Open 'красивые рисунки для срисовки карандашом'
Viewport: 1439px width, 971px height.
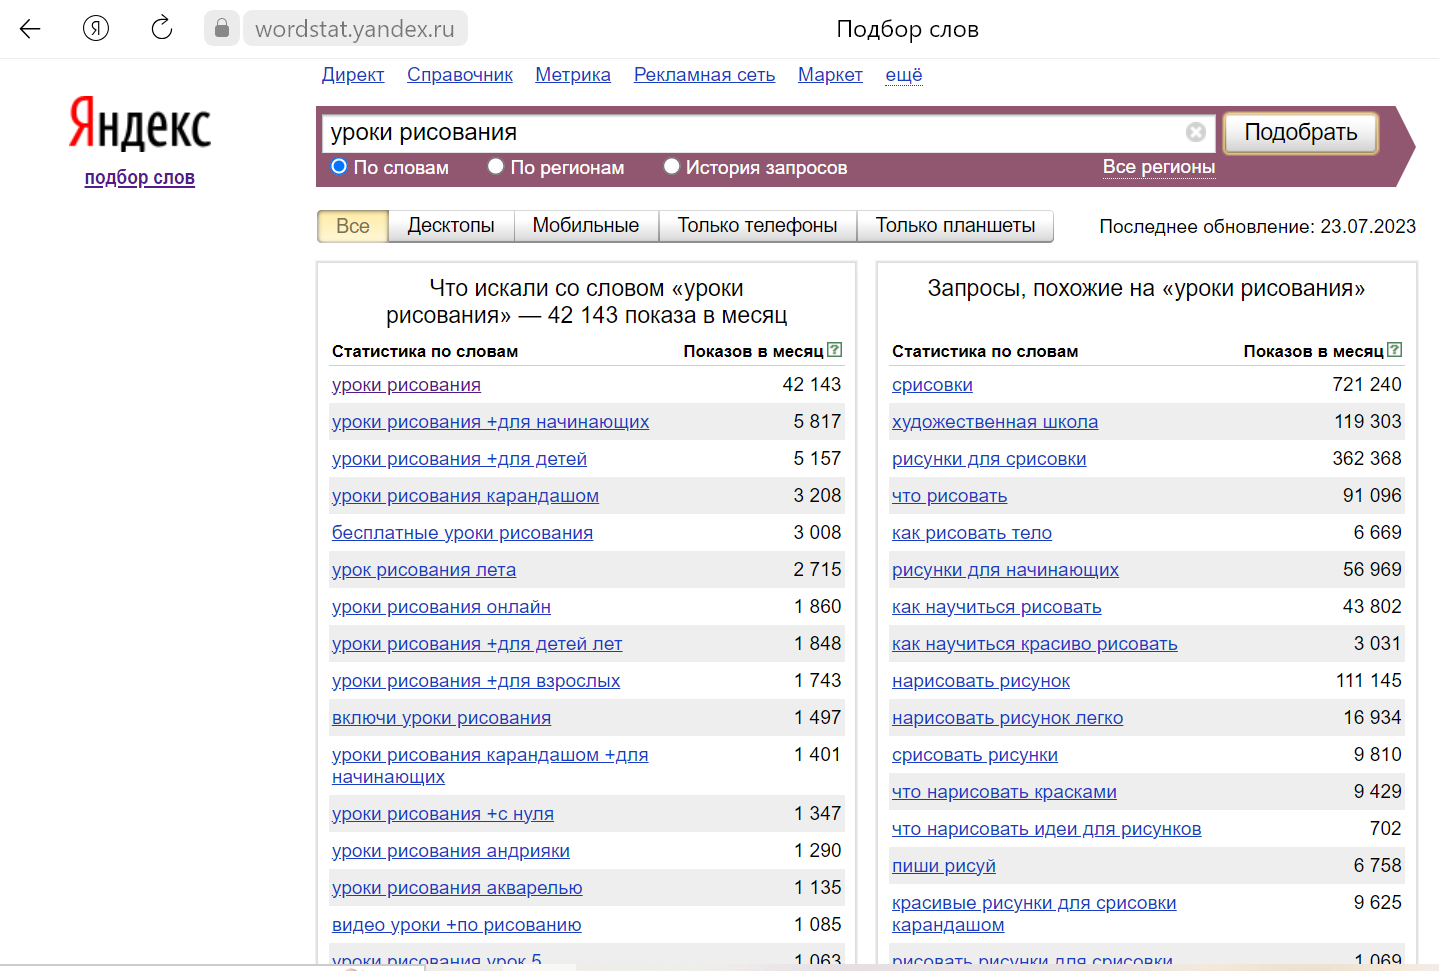click(1034, 914)
